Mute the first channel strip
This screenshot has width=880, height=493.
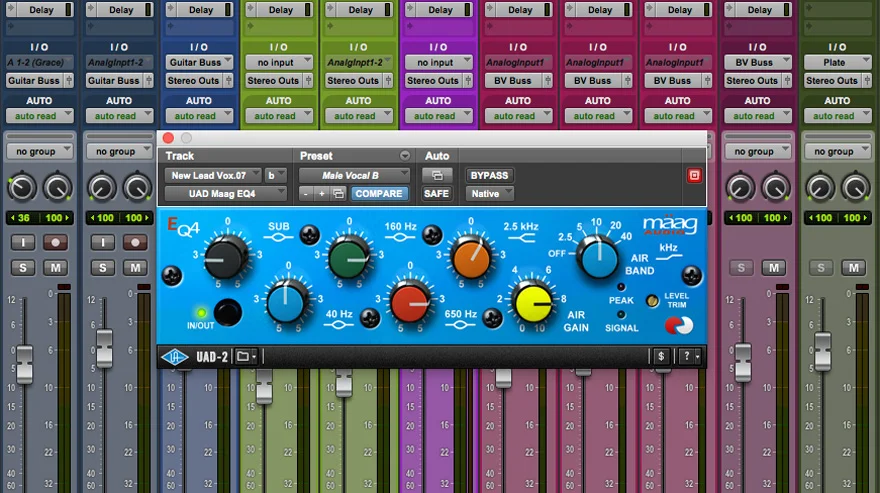(x=56, y=268)
